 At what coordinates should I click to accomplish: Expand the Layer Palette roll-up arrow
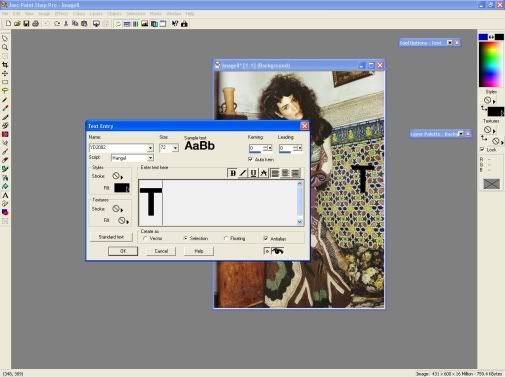click(x=461, y=134)
